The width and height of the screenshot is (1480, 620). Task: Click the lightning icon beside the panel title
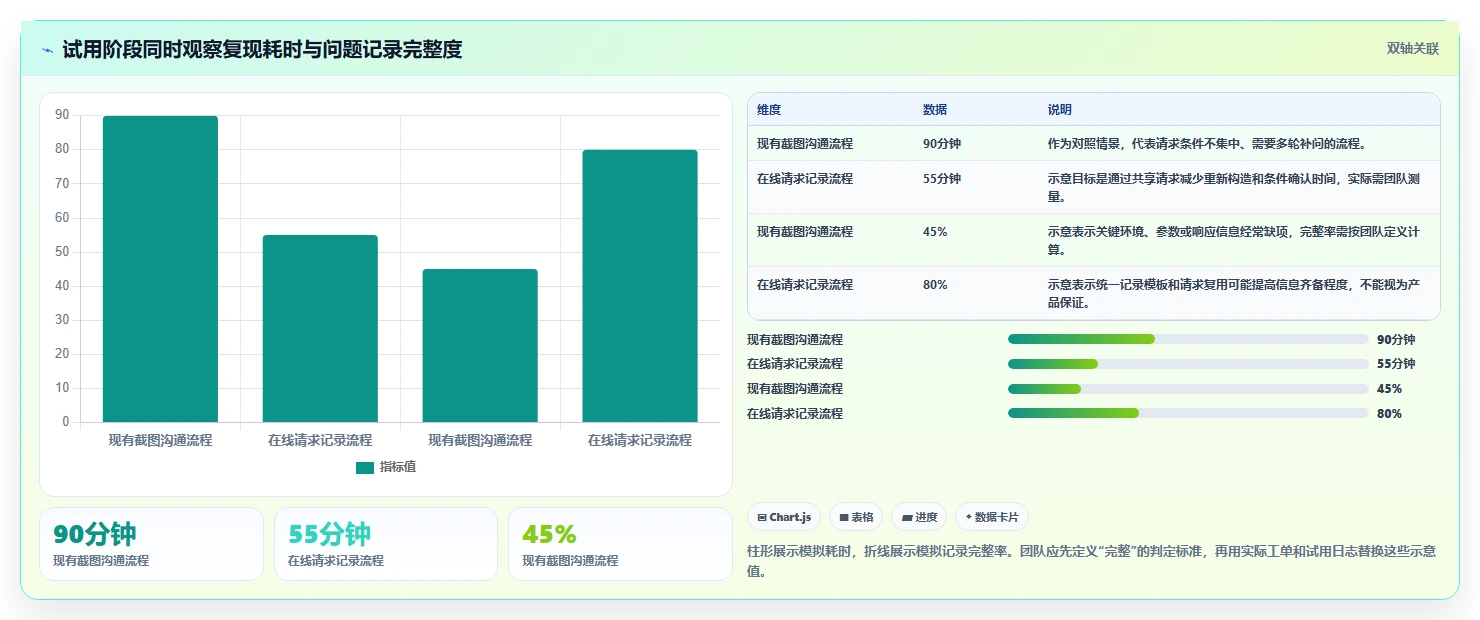coord(47,50)
